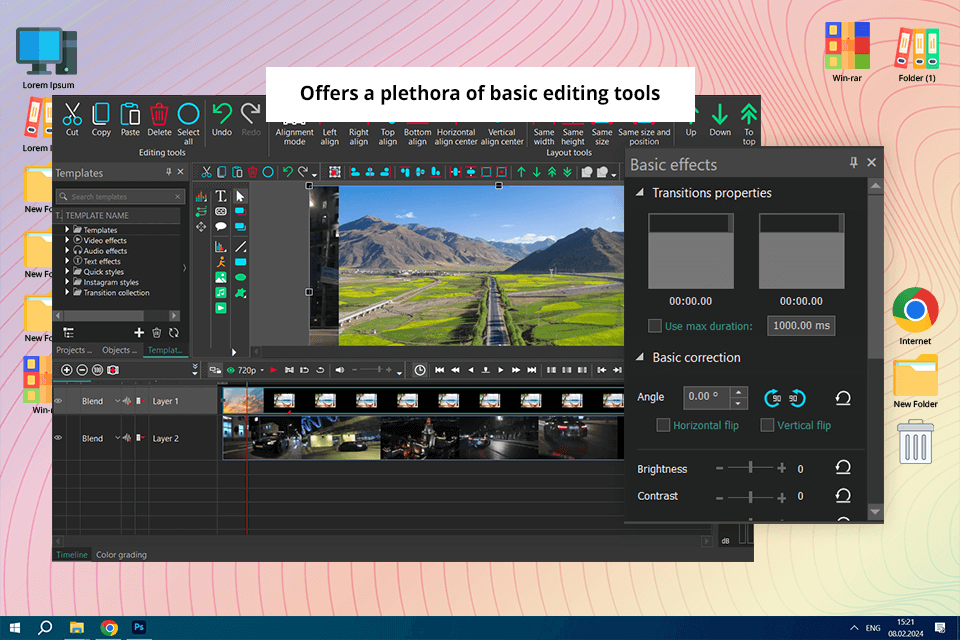
Task: Click the To top double arrow icon
Action: 749,114
